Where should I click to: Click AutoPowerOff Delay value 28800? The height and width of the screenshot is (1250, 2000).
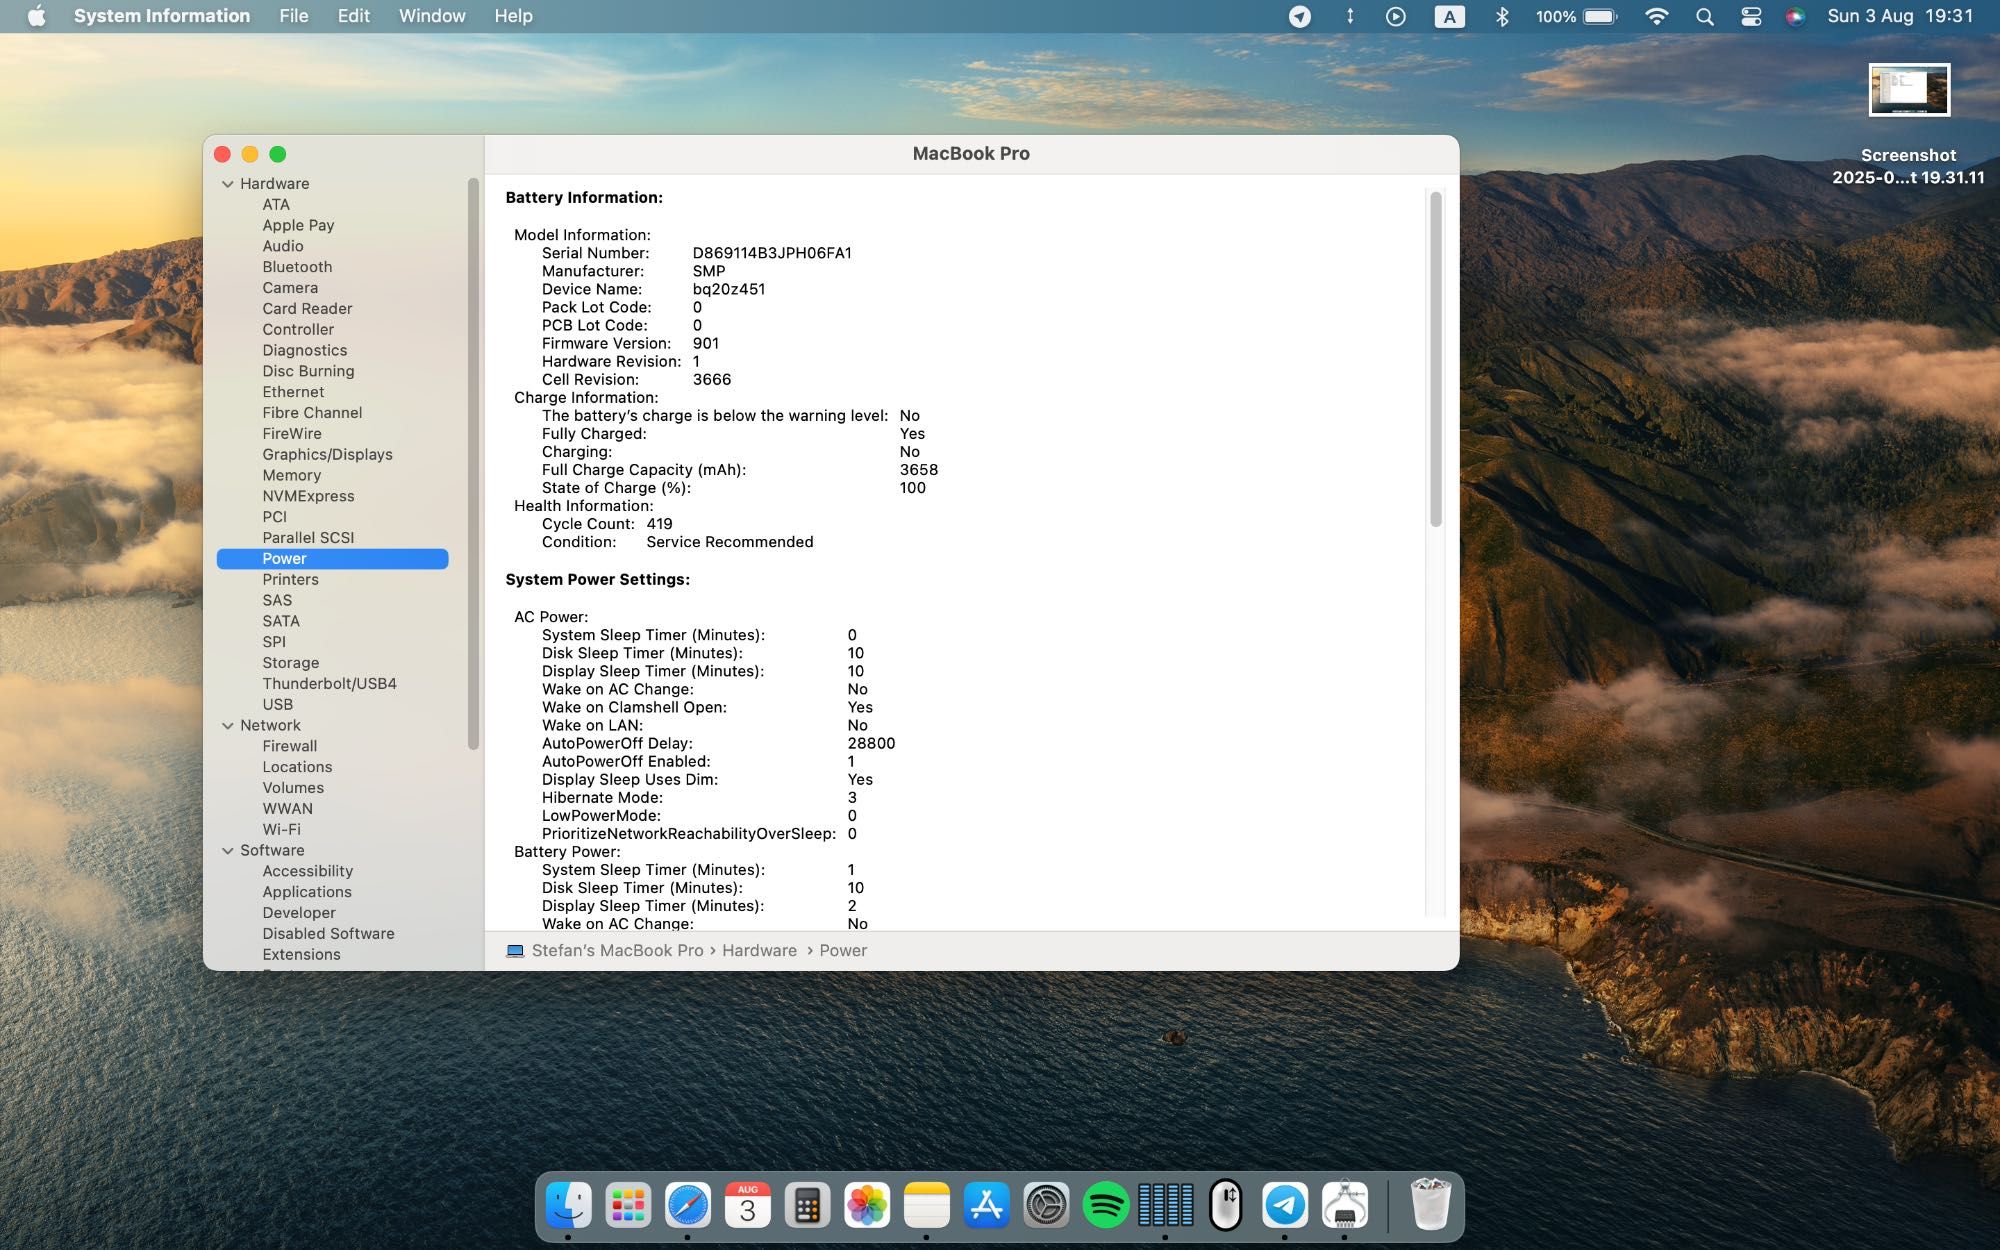click(871, 744)
